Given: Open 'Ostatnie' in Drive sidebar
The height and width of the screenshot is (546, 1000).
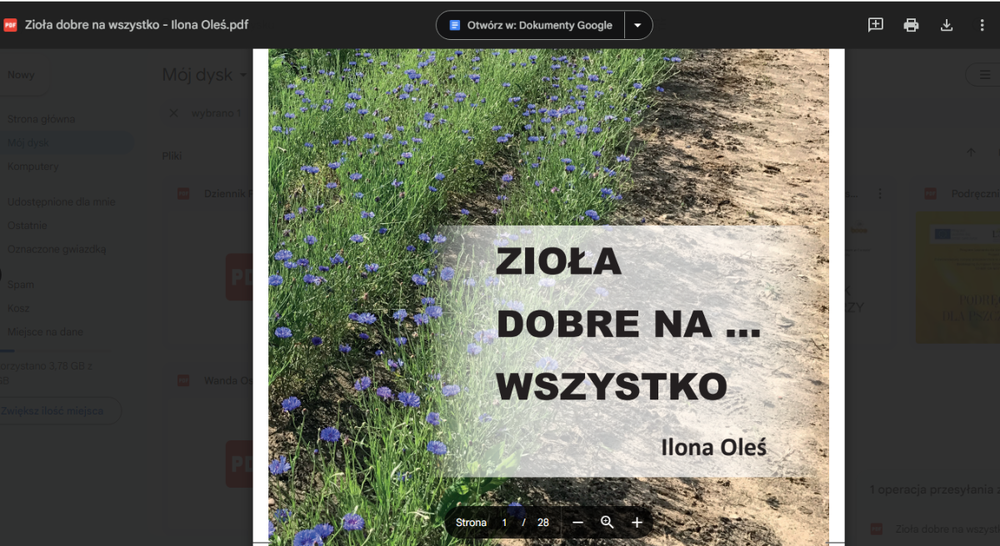Looking at the screenshot, I should tap(27, 226).
